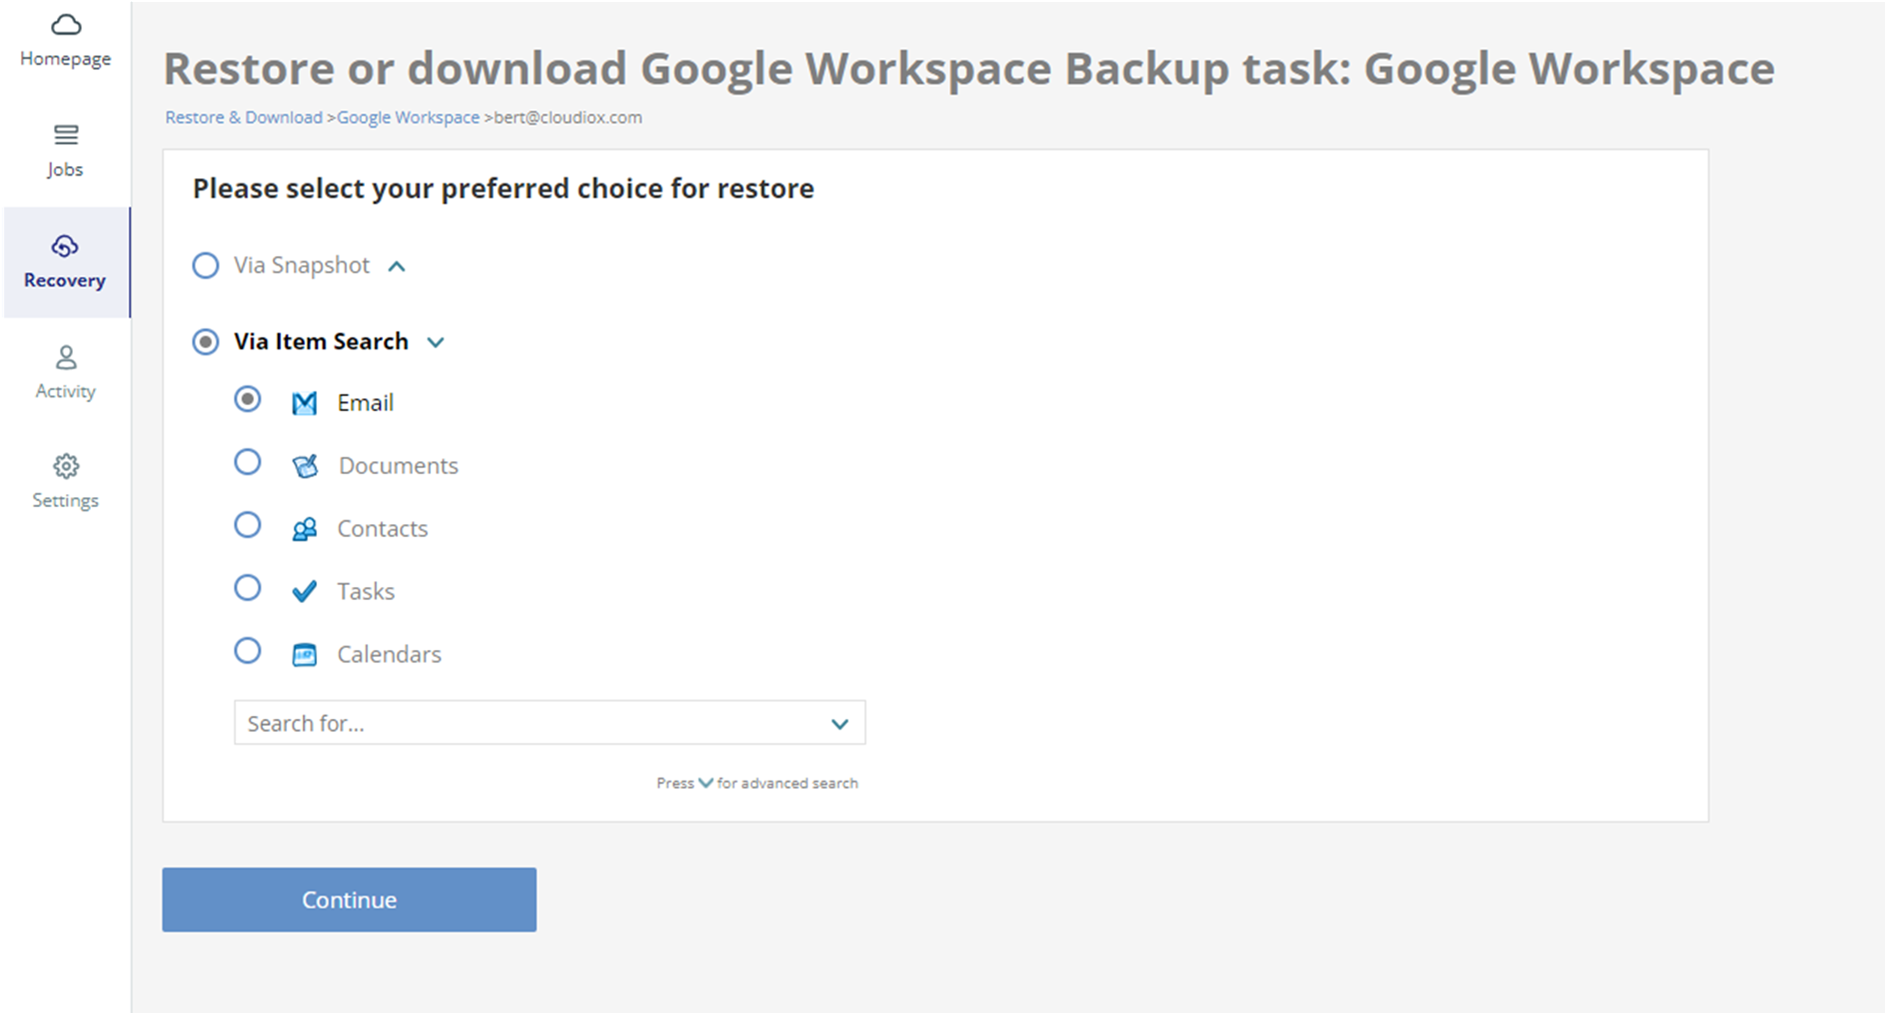Click the Calendars icon
Viewport: 1886px width, 1014px height.
coord(304,655)
